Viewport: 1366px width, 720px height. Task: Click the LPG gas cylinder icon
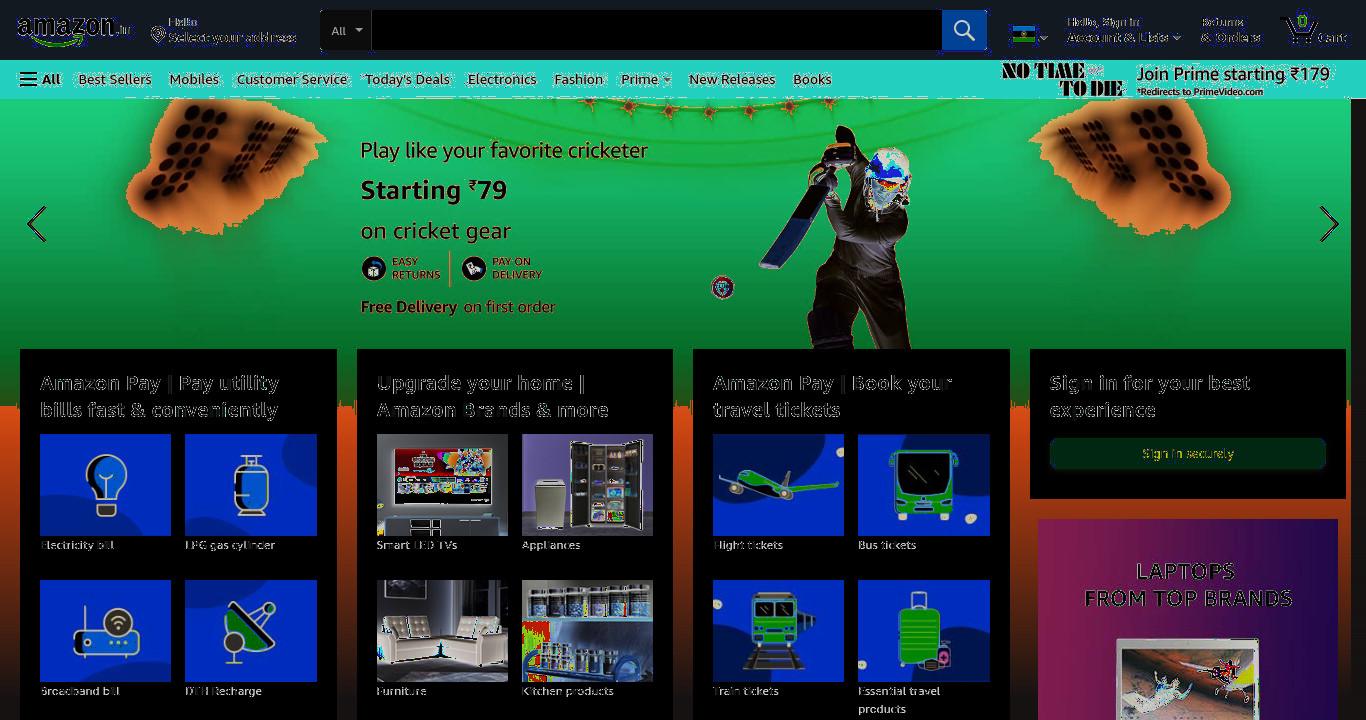[x=251, y=485]
